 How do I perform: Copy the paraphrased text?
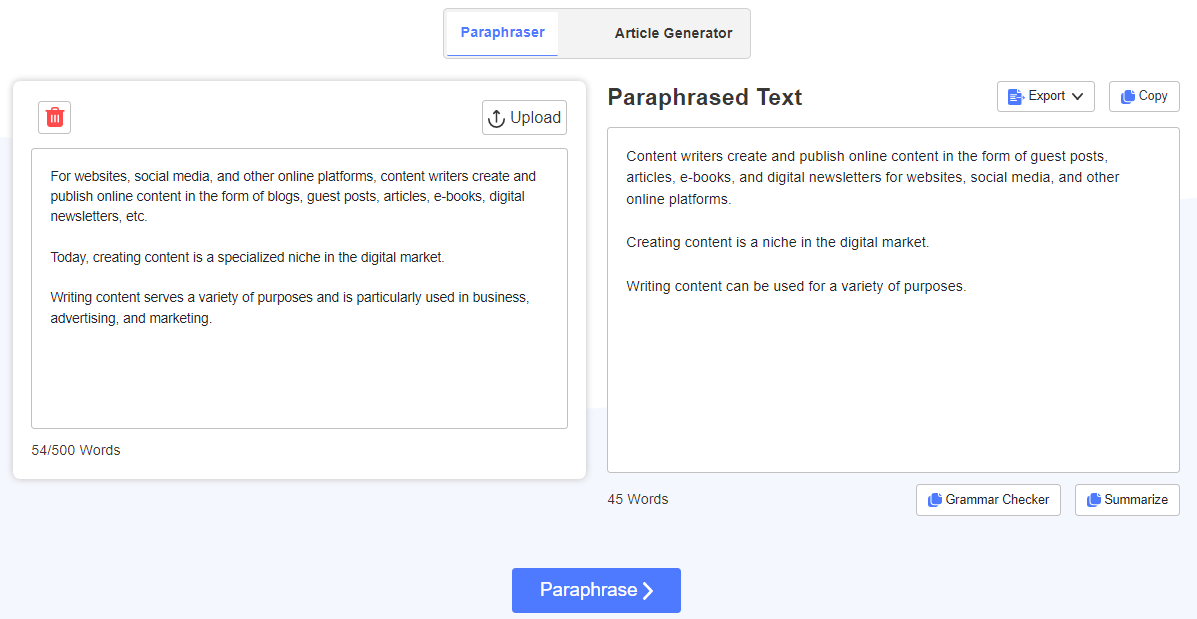[x=1144, y=96]
